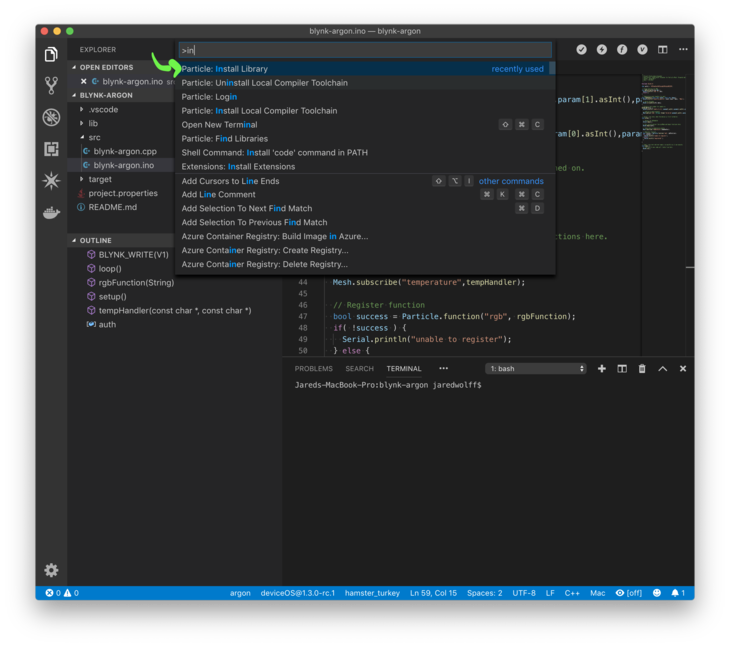Change language mode via C++ status item
The height and width of the screenshot is (647, 730).
(572, 593)
